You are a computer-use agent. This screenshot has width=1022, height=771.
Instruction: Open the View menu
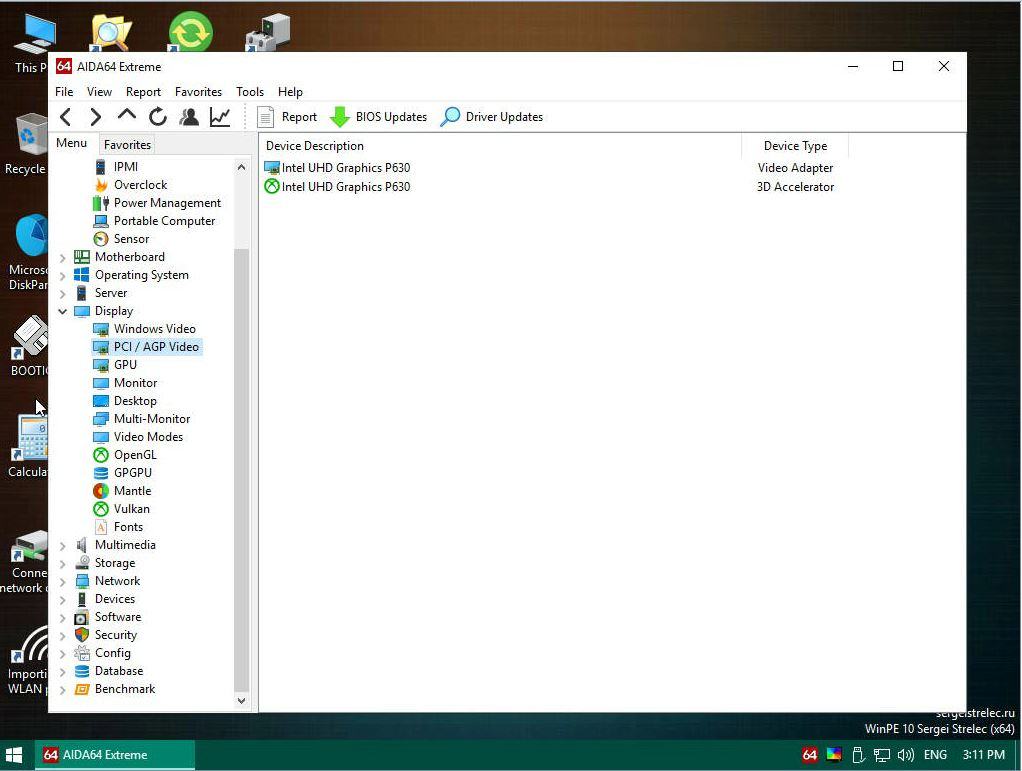point(99,92)
